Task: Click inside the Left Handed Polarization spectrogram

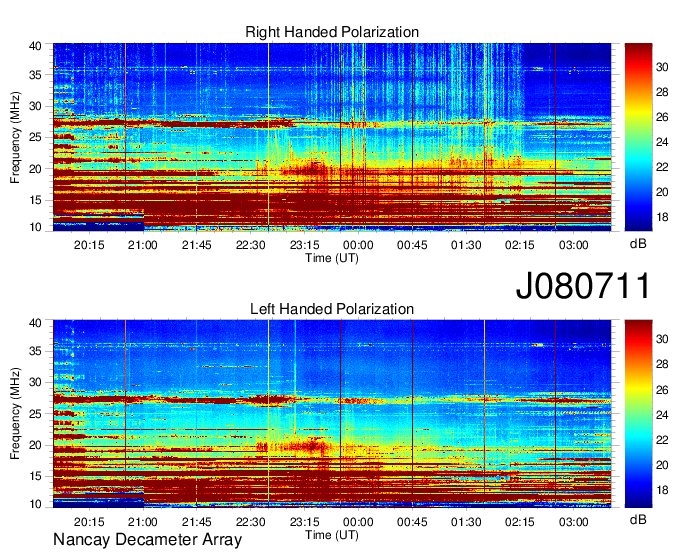Action: pyautogui.click(x=332, y=414)
